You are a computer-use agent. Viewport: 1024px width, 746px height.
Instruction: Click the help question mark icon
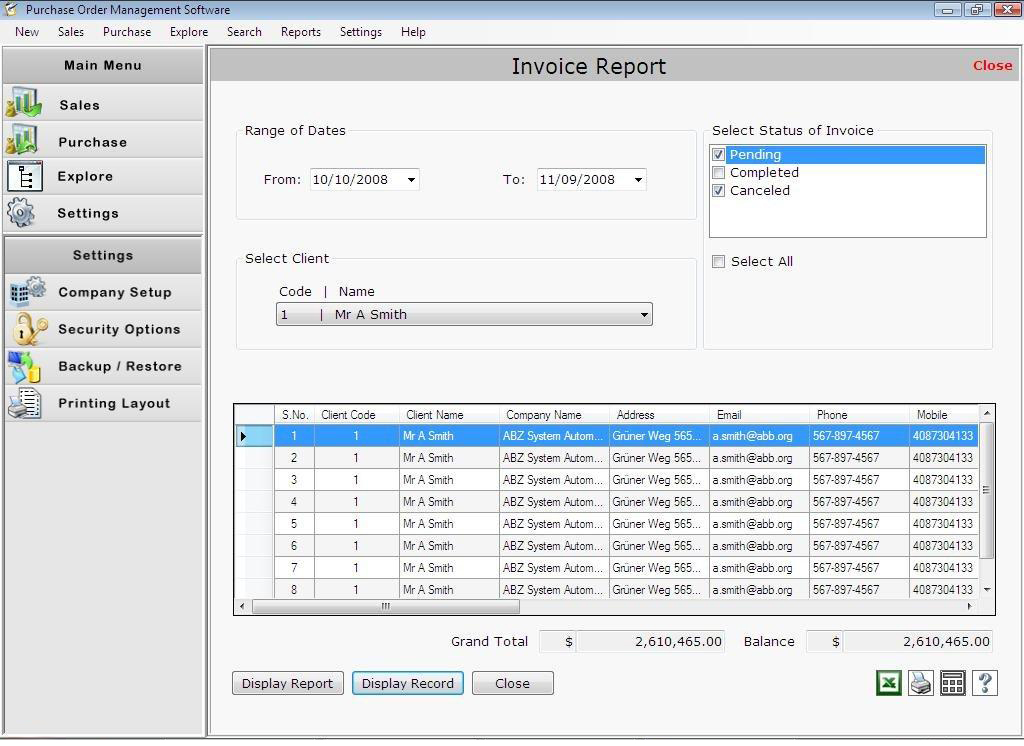[x=984, y=683]
